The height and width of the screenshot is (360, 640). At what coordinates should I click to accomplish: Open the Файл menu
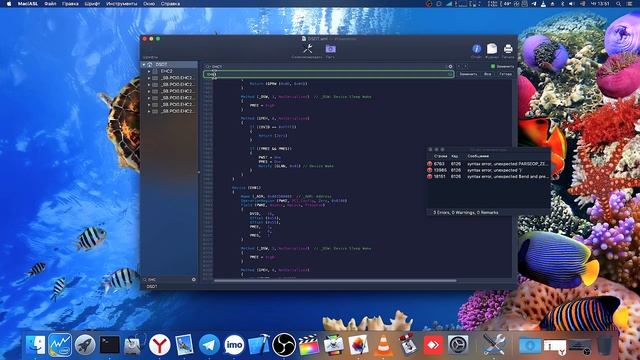point(50,4)
